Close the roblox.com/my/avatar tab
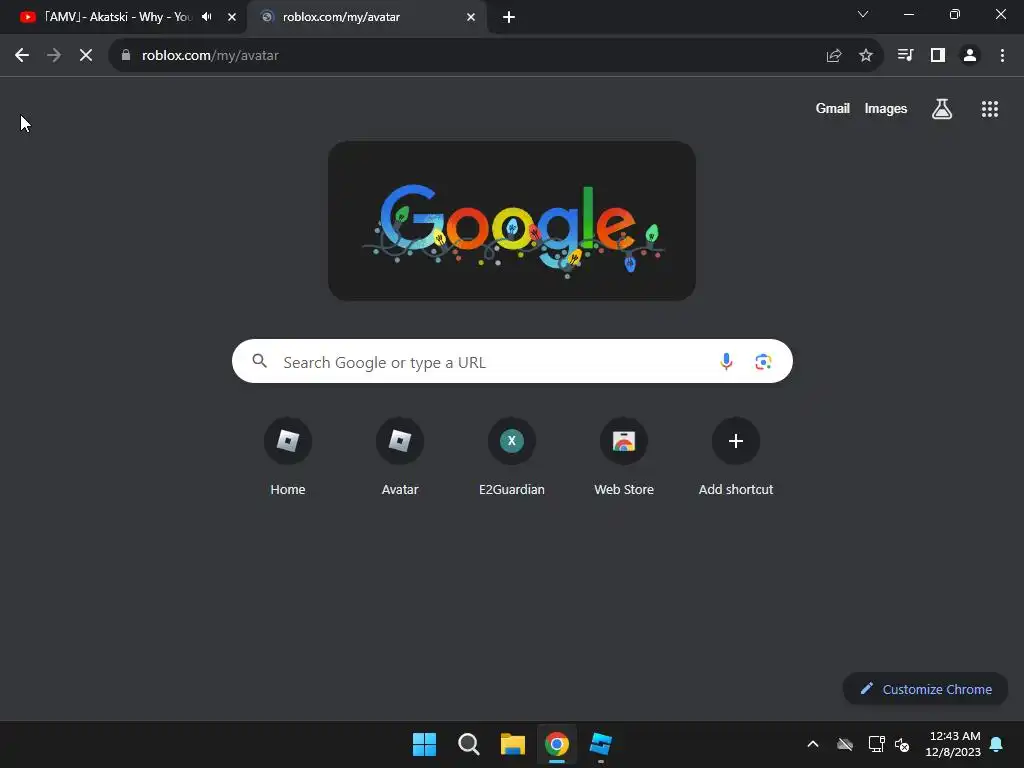This screenshot has height=768, width=1024. 471,17
